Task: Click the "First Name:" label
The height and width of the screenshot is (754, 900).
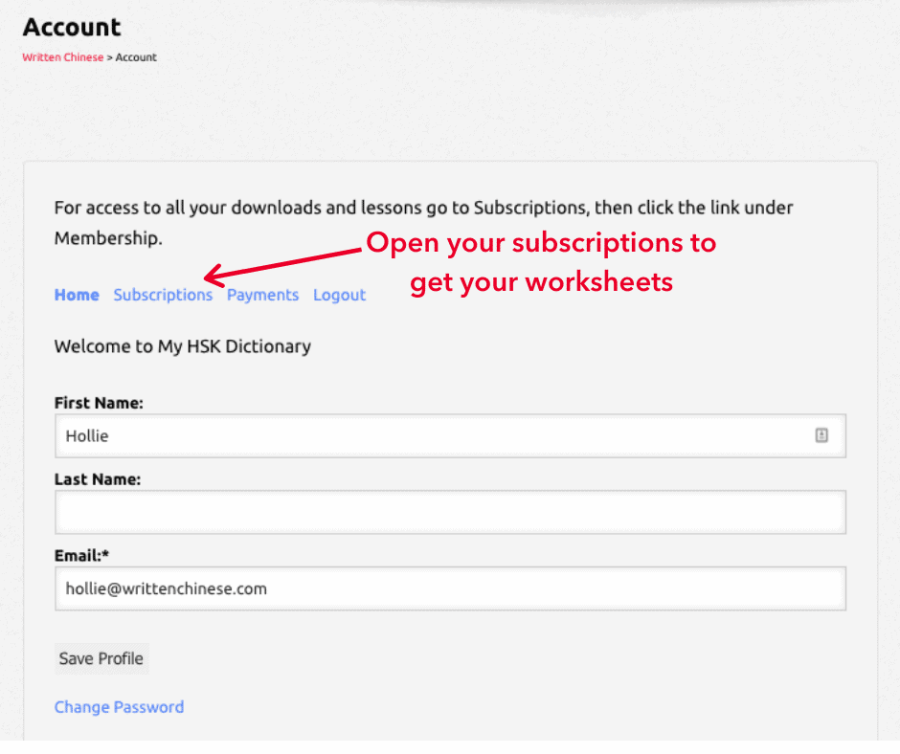Action: coord(99,403)
